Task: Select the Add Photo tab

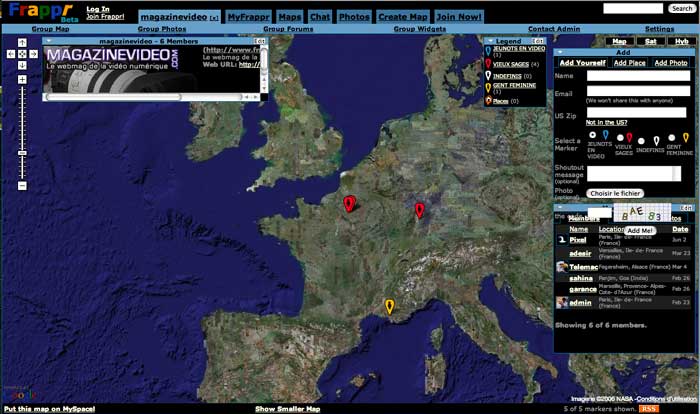Action: [671, 63]
